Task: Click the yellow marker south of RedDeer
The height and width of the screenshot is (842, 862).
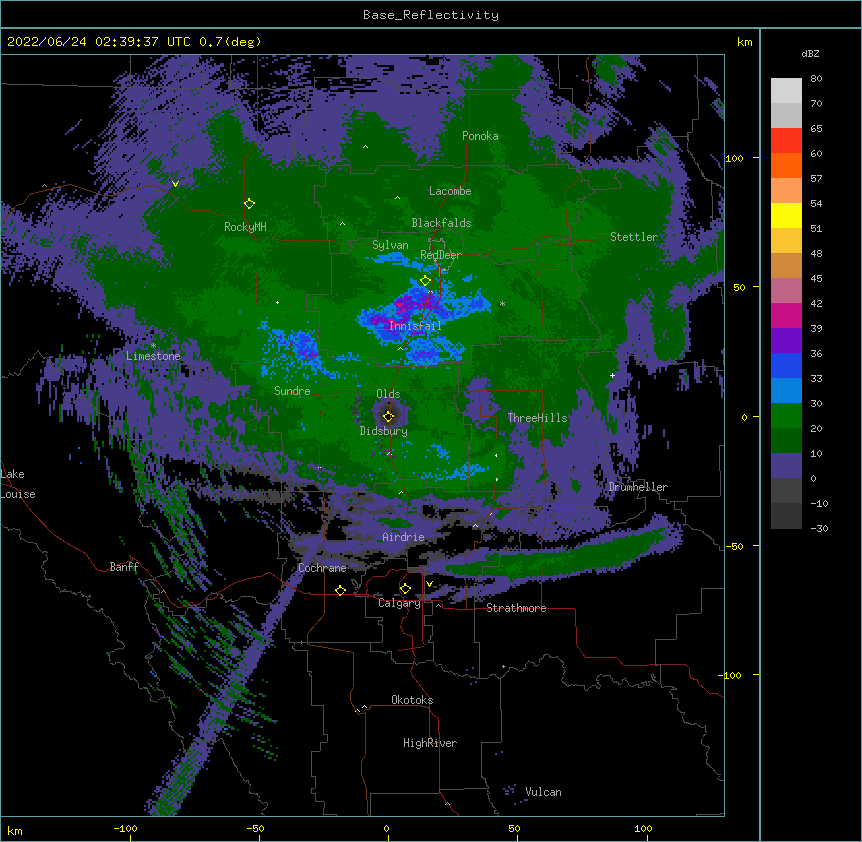Action: click(425, 281)
